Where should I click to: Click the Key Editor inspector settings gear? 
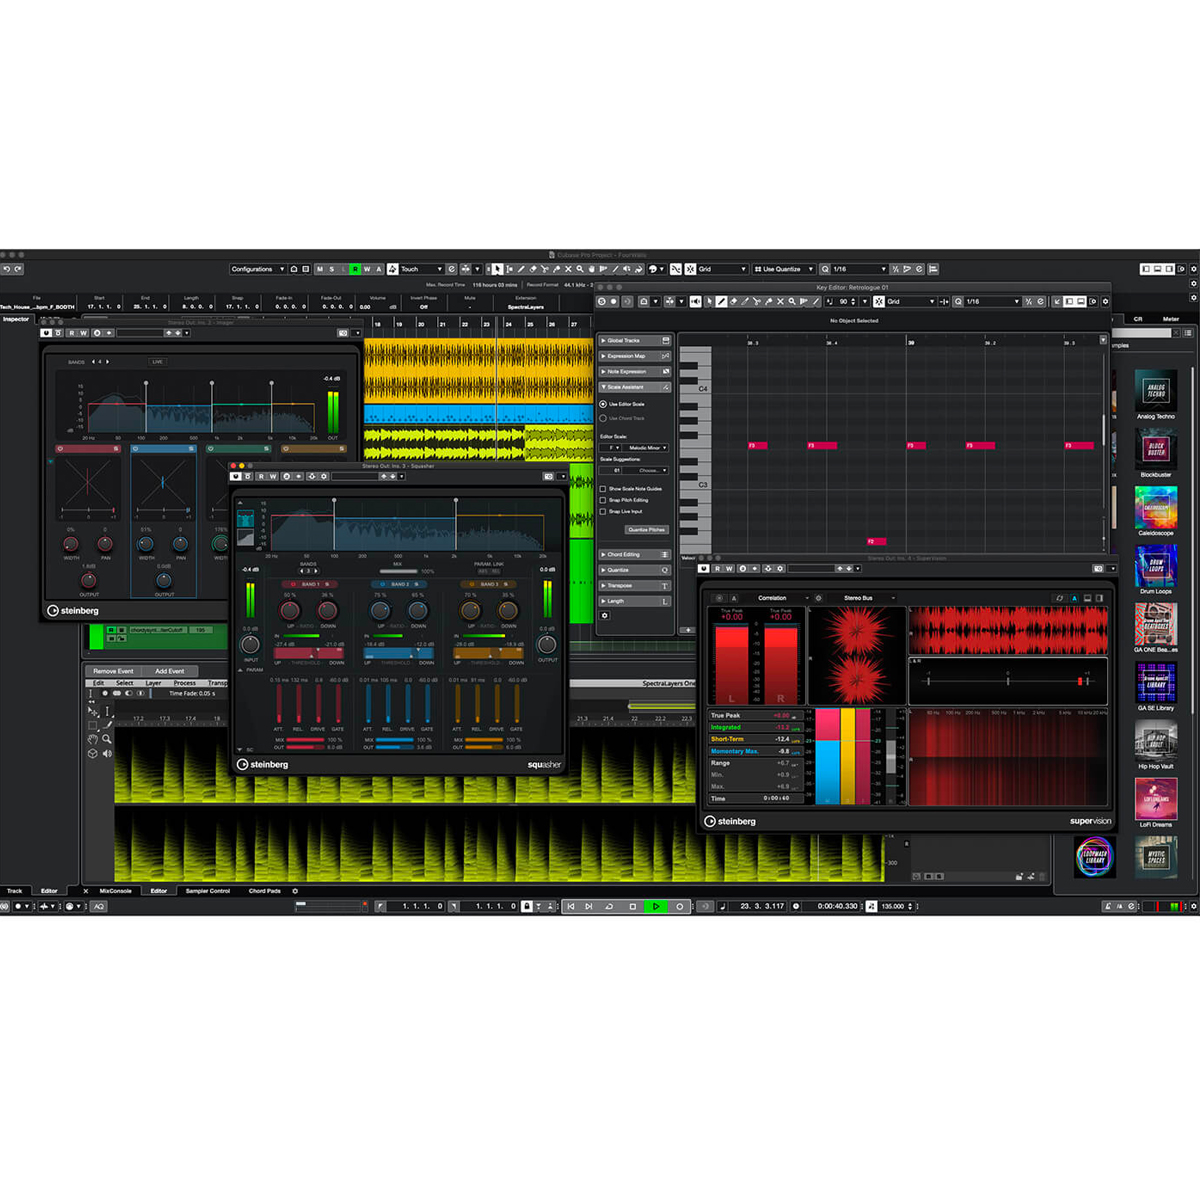604,616
